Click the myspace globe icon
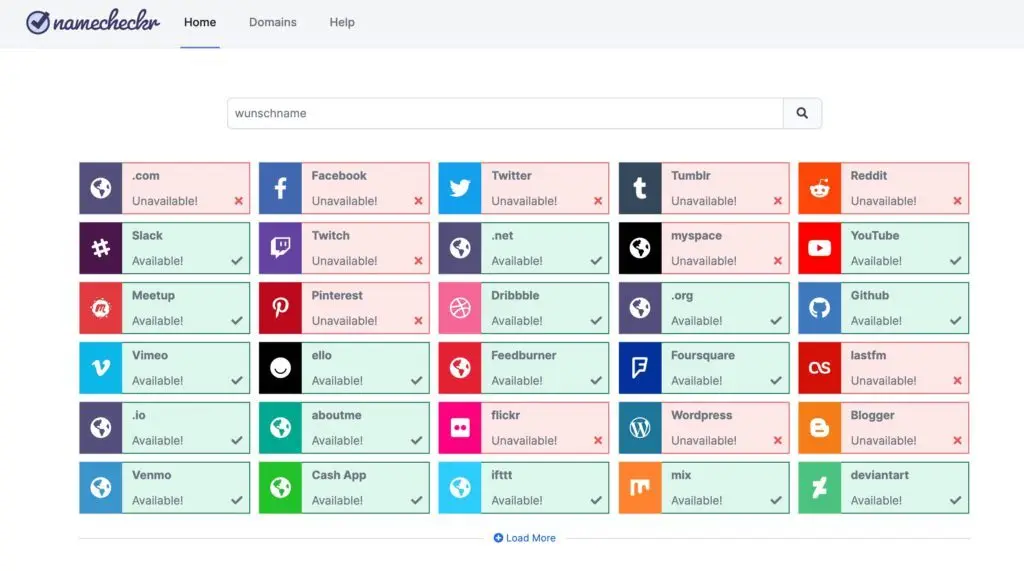 coord(640,248)
